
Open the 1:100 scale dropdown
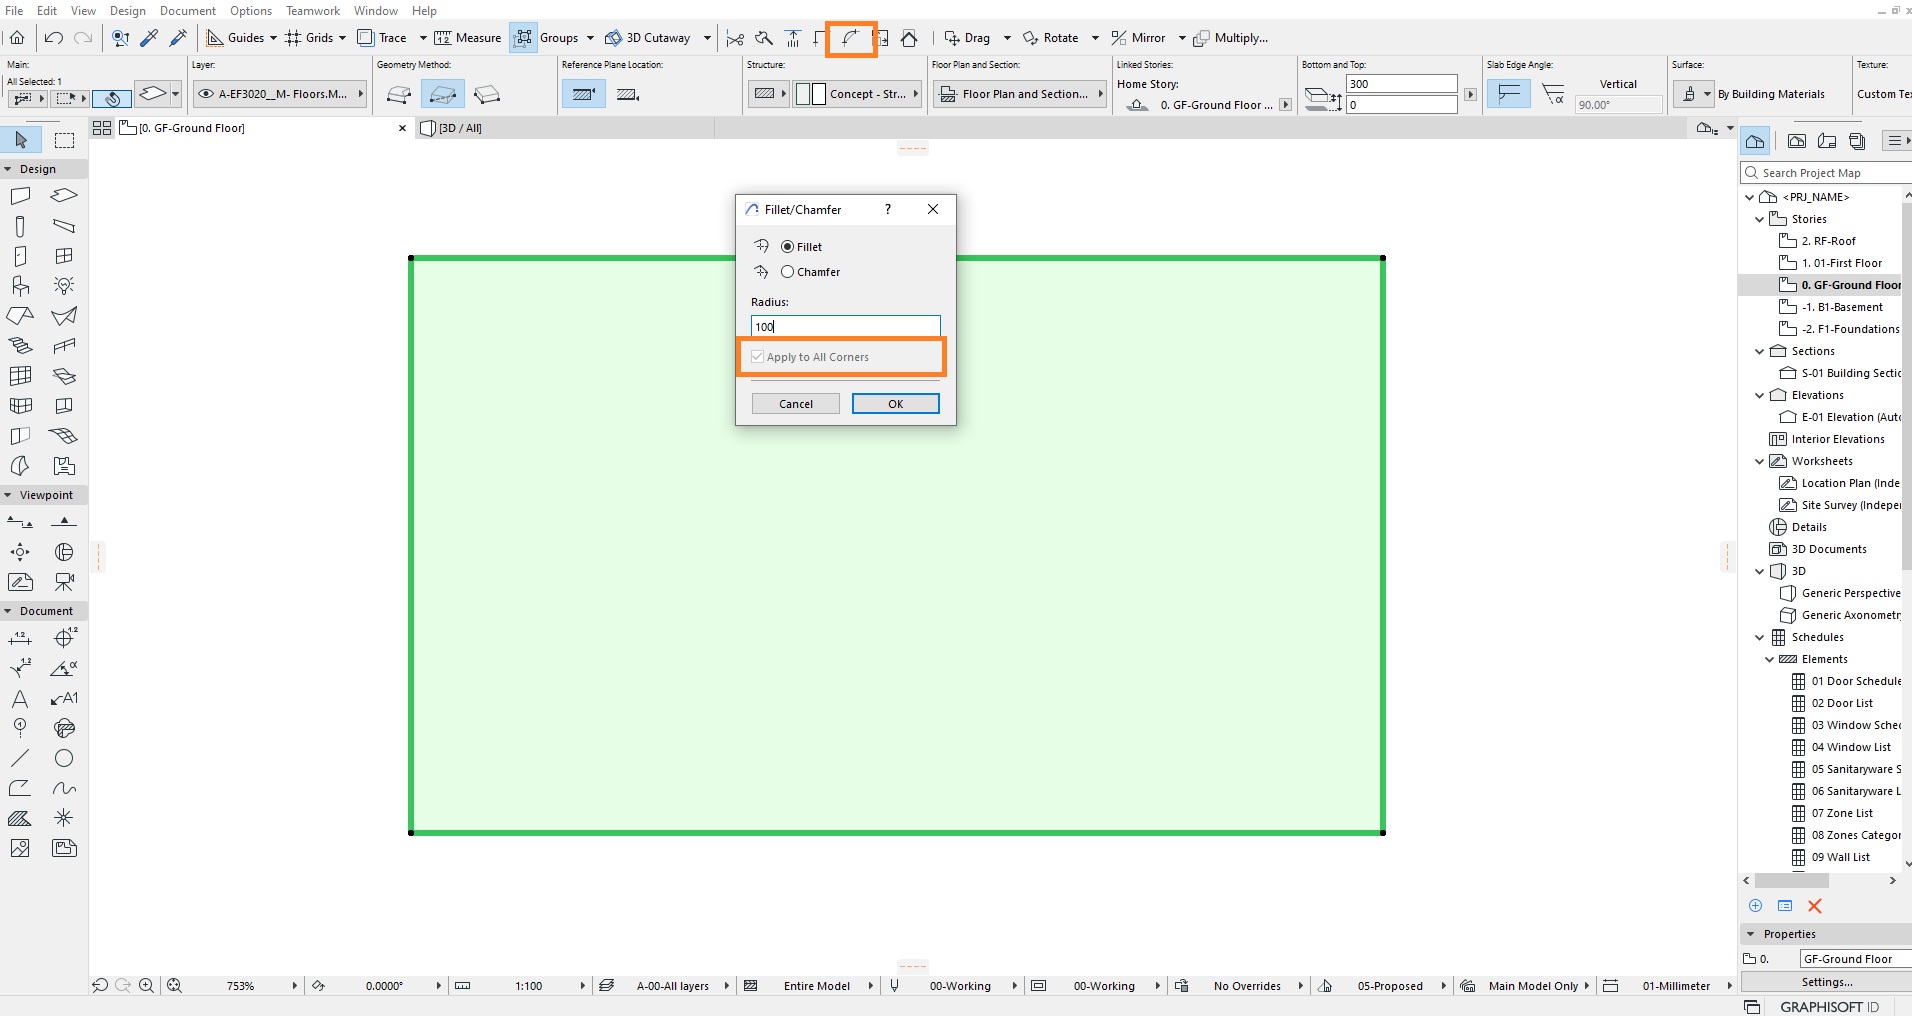[x=582, y=986]
